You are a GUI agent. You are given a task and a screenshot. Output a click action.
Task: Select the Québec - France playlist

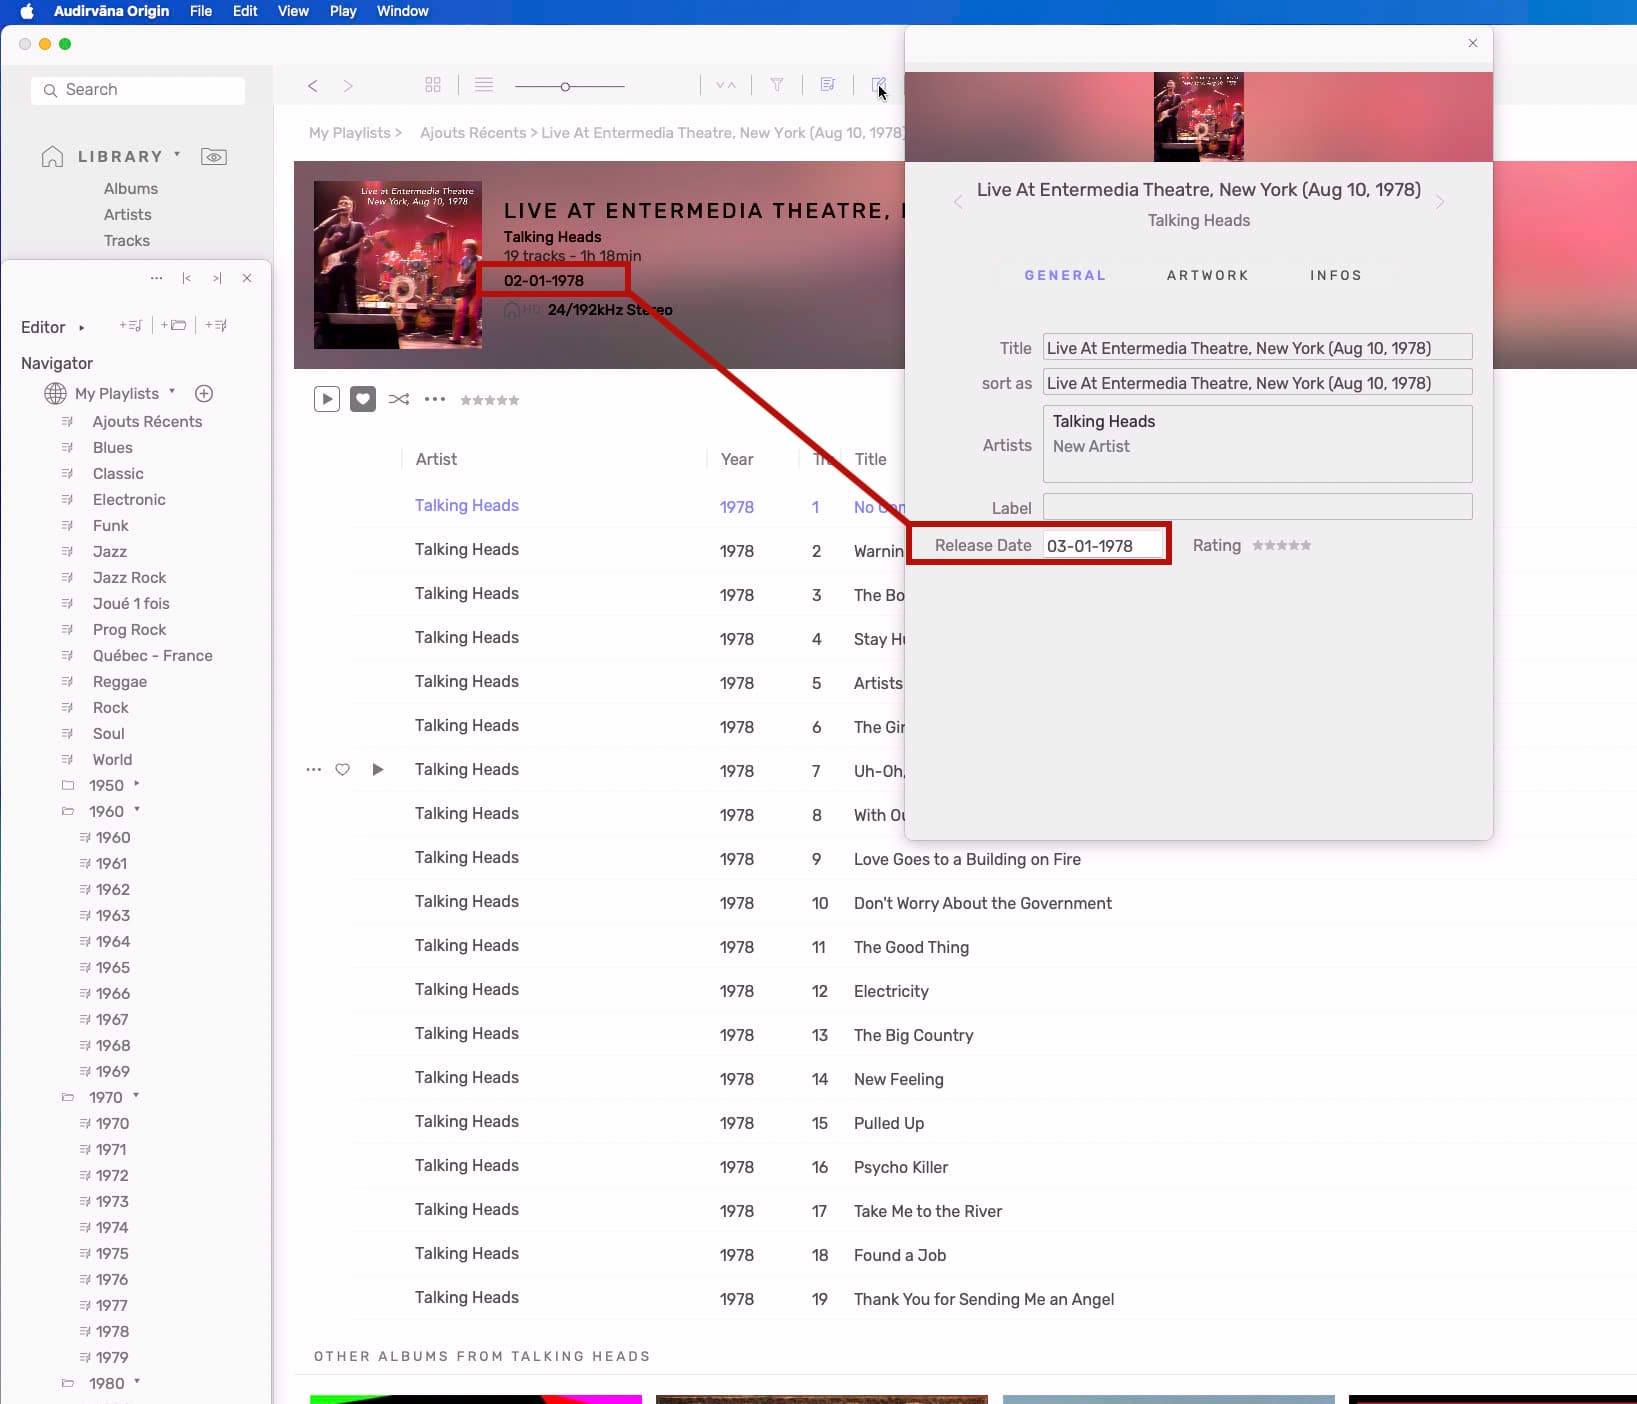tap(153, 655)
